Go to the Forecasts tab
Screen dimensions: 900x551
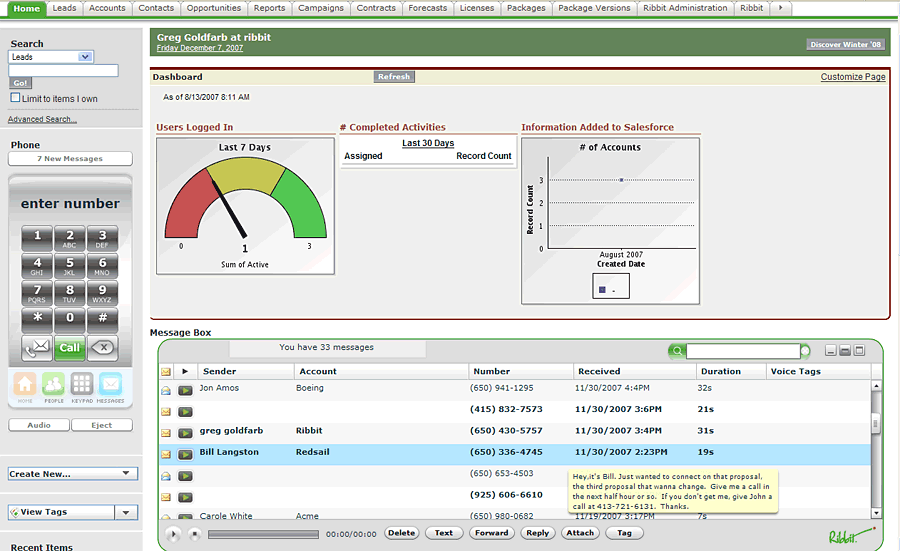(x=428, y=8)
